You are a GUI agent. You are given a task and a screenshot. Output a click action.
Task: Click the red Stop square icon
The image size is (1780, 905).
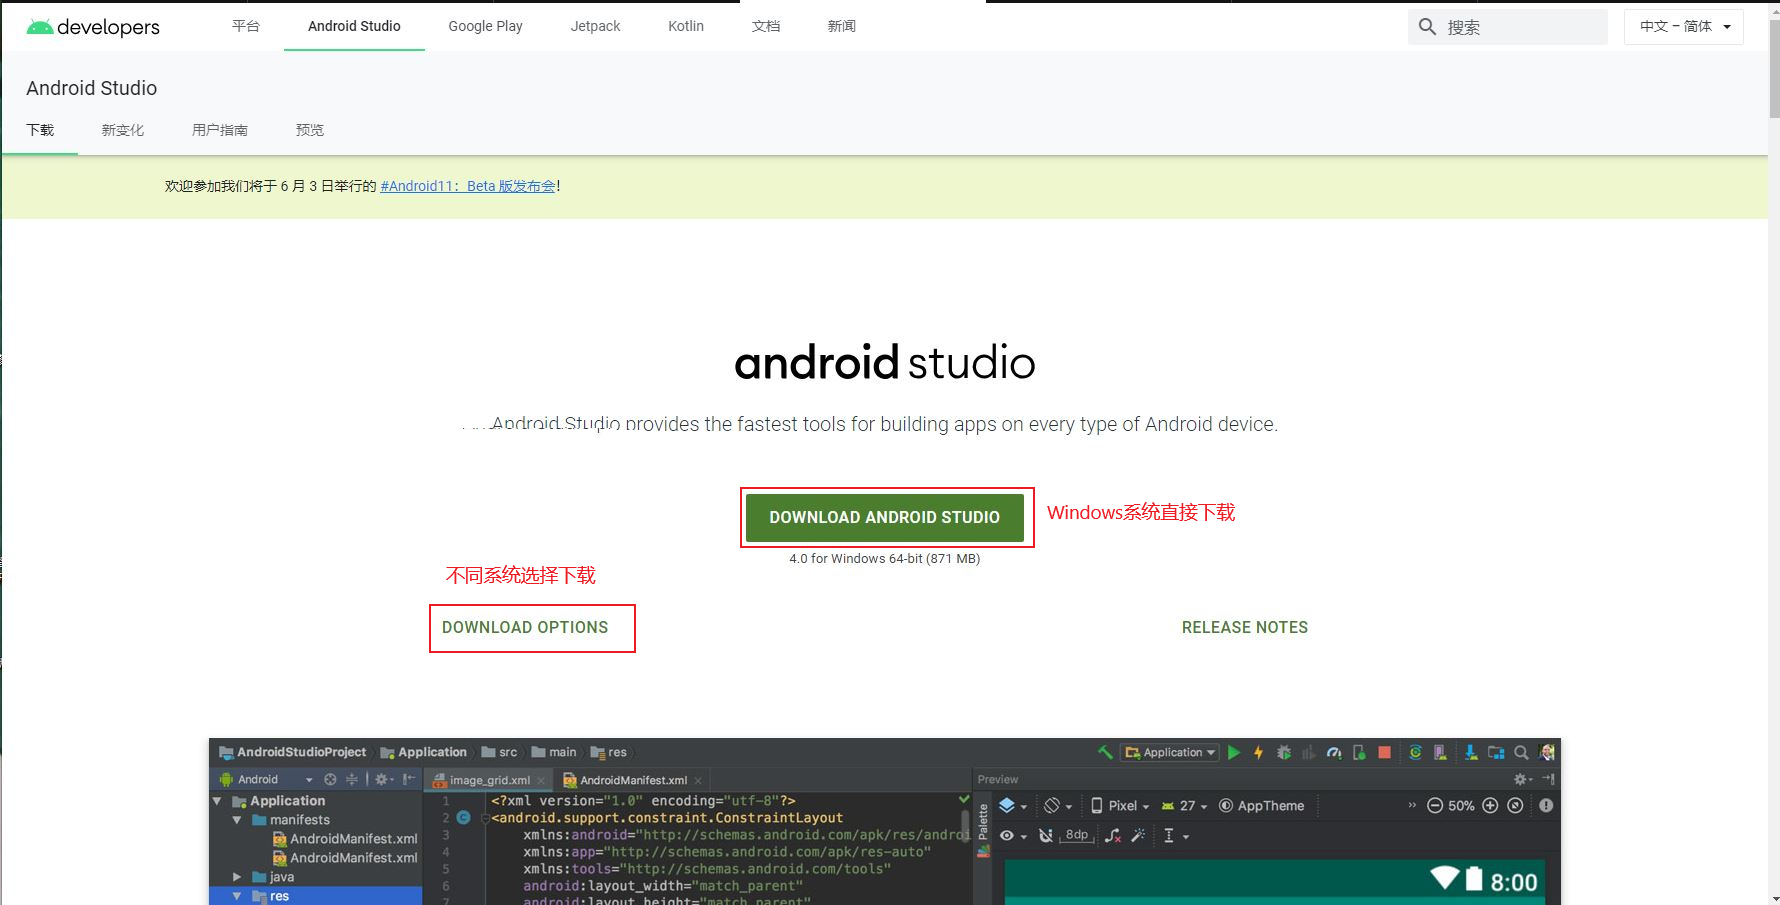click(x=1384, y=752)
